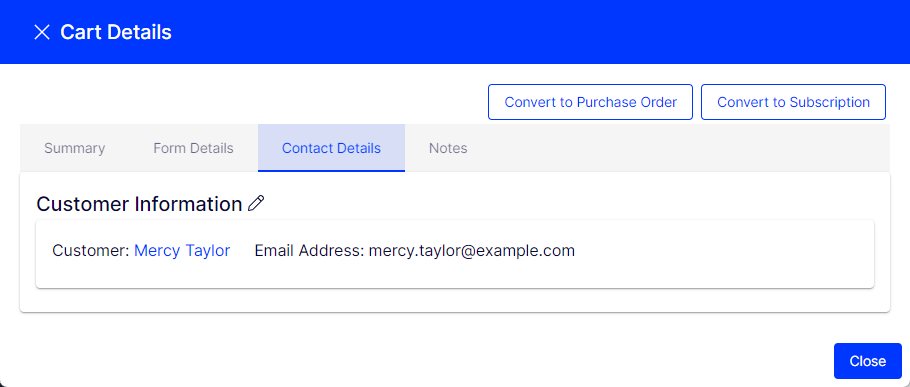Click the X icon beside Cart Details
Image resolution: width=910 pixels, height=387 pixels.
point(42,32)
